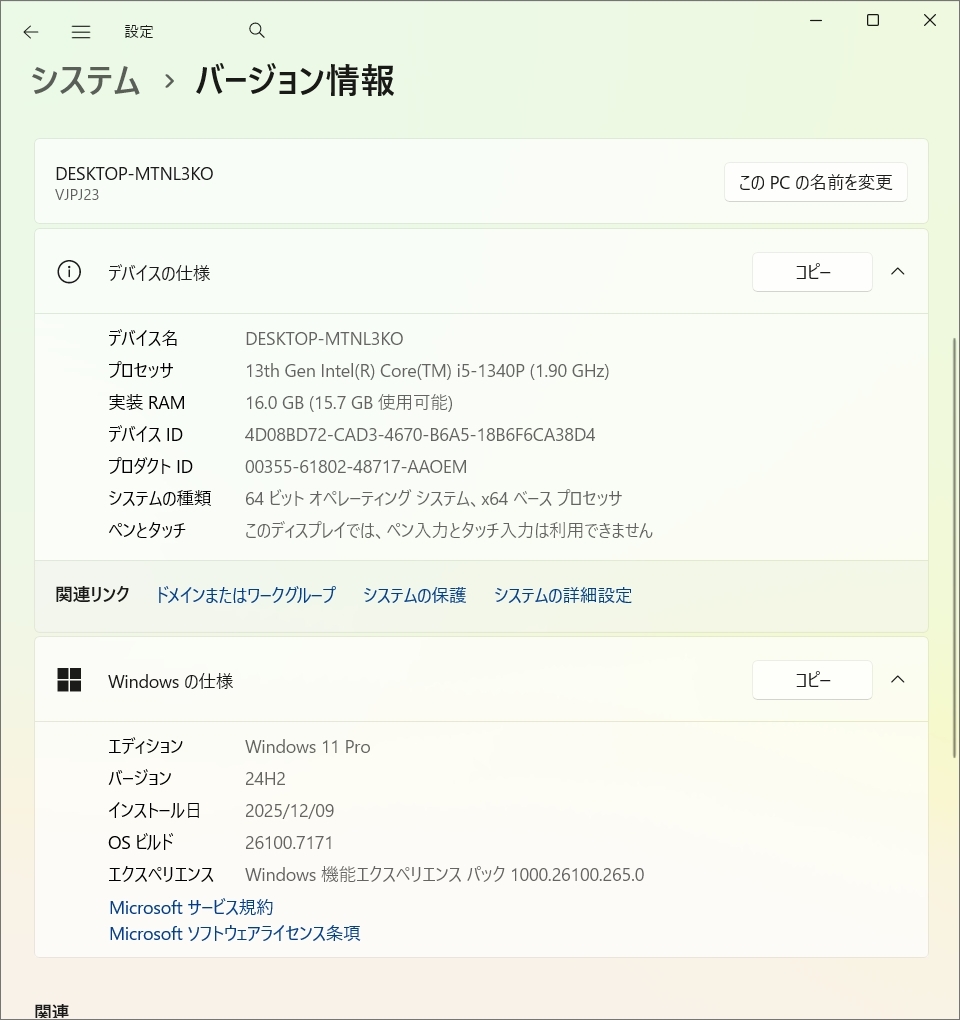
Task: Click the minimize window icon
Action: point(816,20)
